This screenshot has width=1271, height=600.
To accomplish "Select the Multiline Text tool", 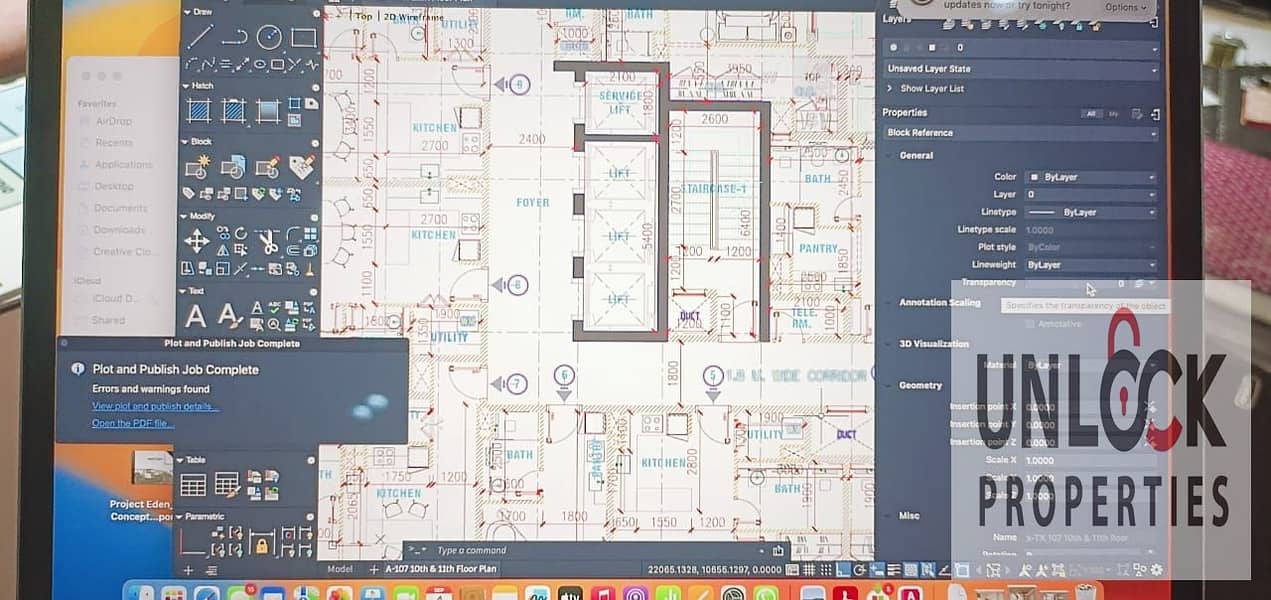I will pyautogui.click(x=197, y=316).
